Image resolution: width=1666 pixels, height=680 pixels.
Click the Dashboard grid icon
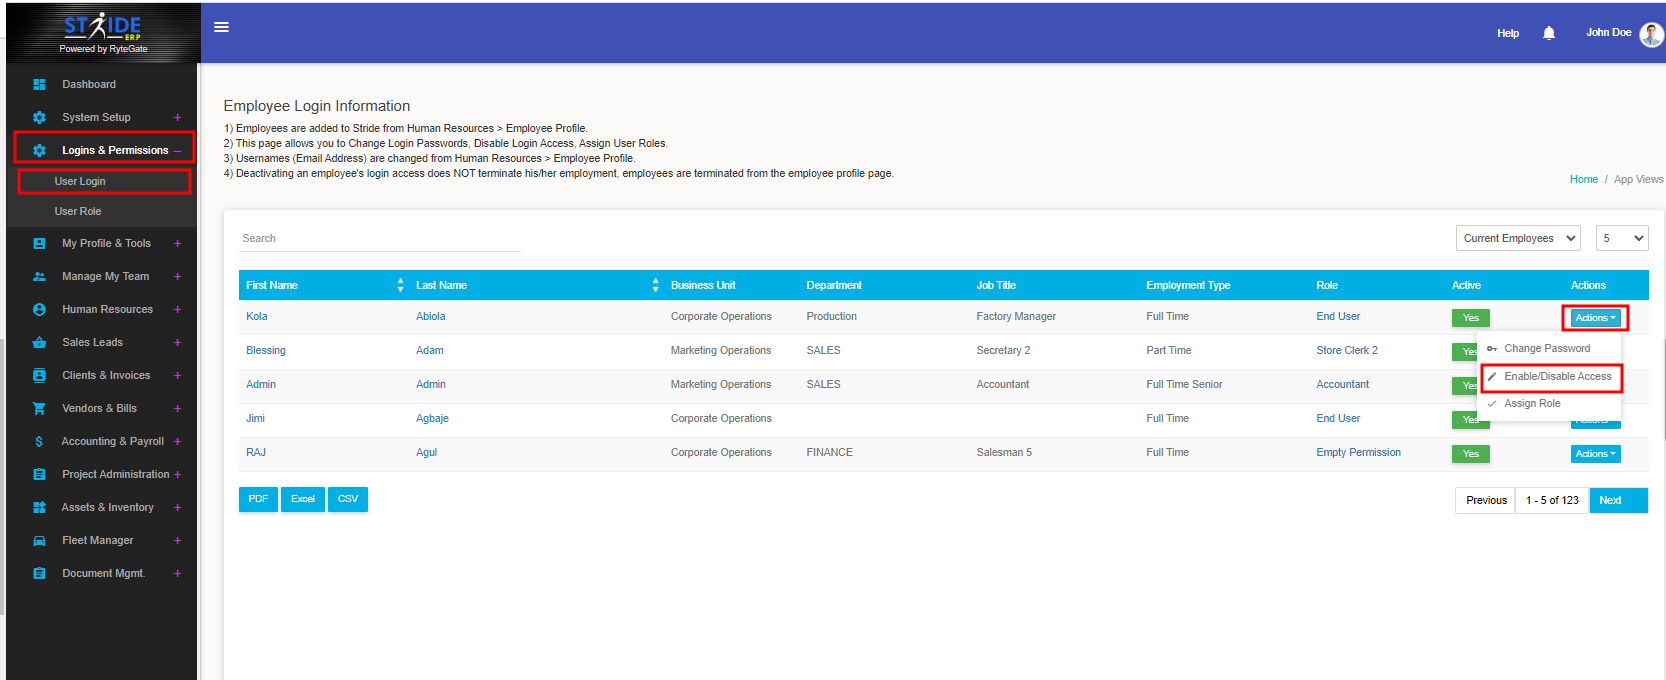pos(39,85)
